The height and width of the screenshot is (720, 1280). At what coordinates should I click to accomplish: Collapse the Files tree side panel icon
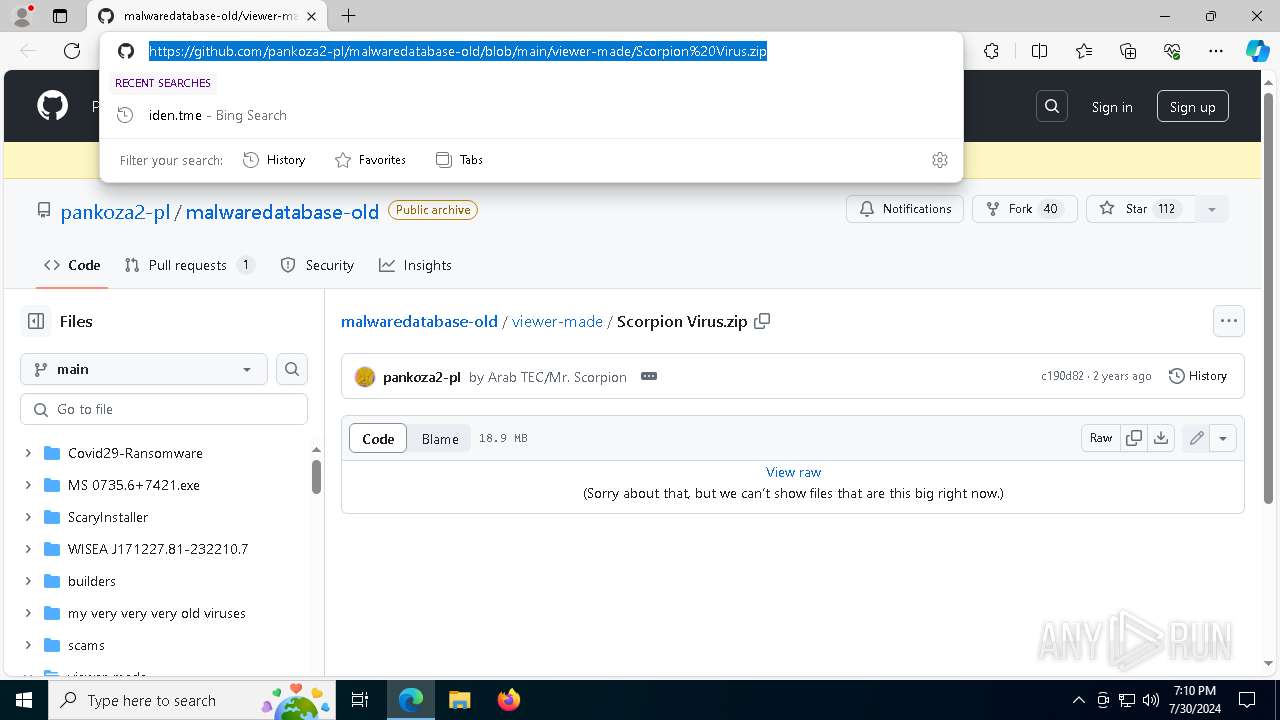pos(36,321)
